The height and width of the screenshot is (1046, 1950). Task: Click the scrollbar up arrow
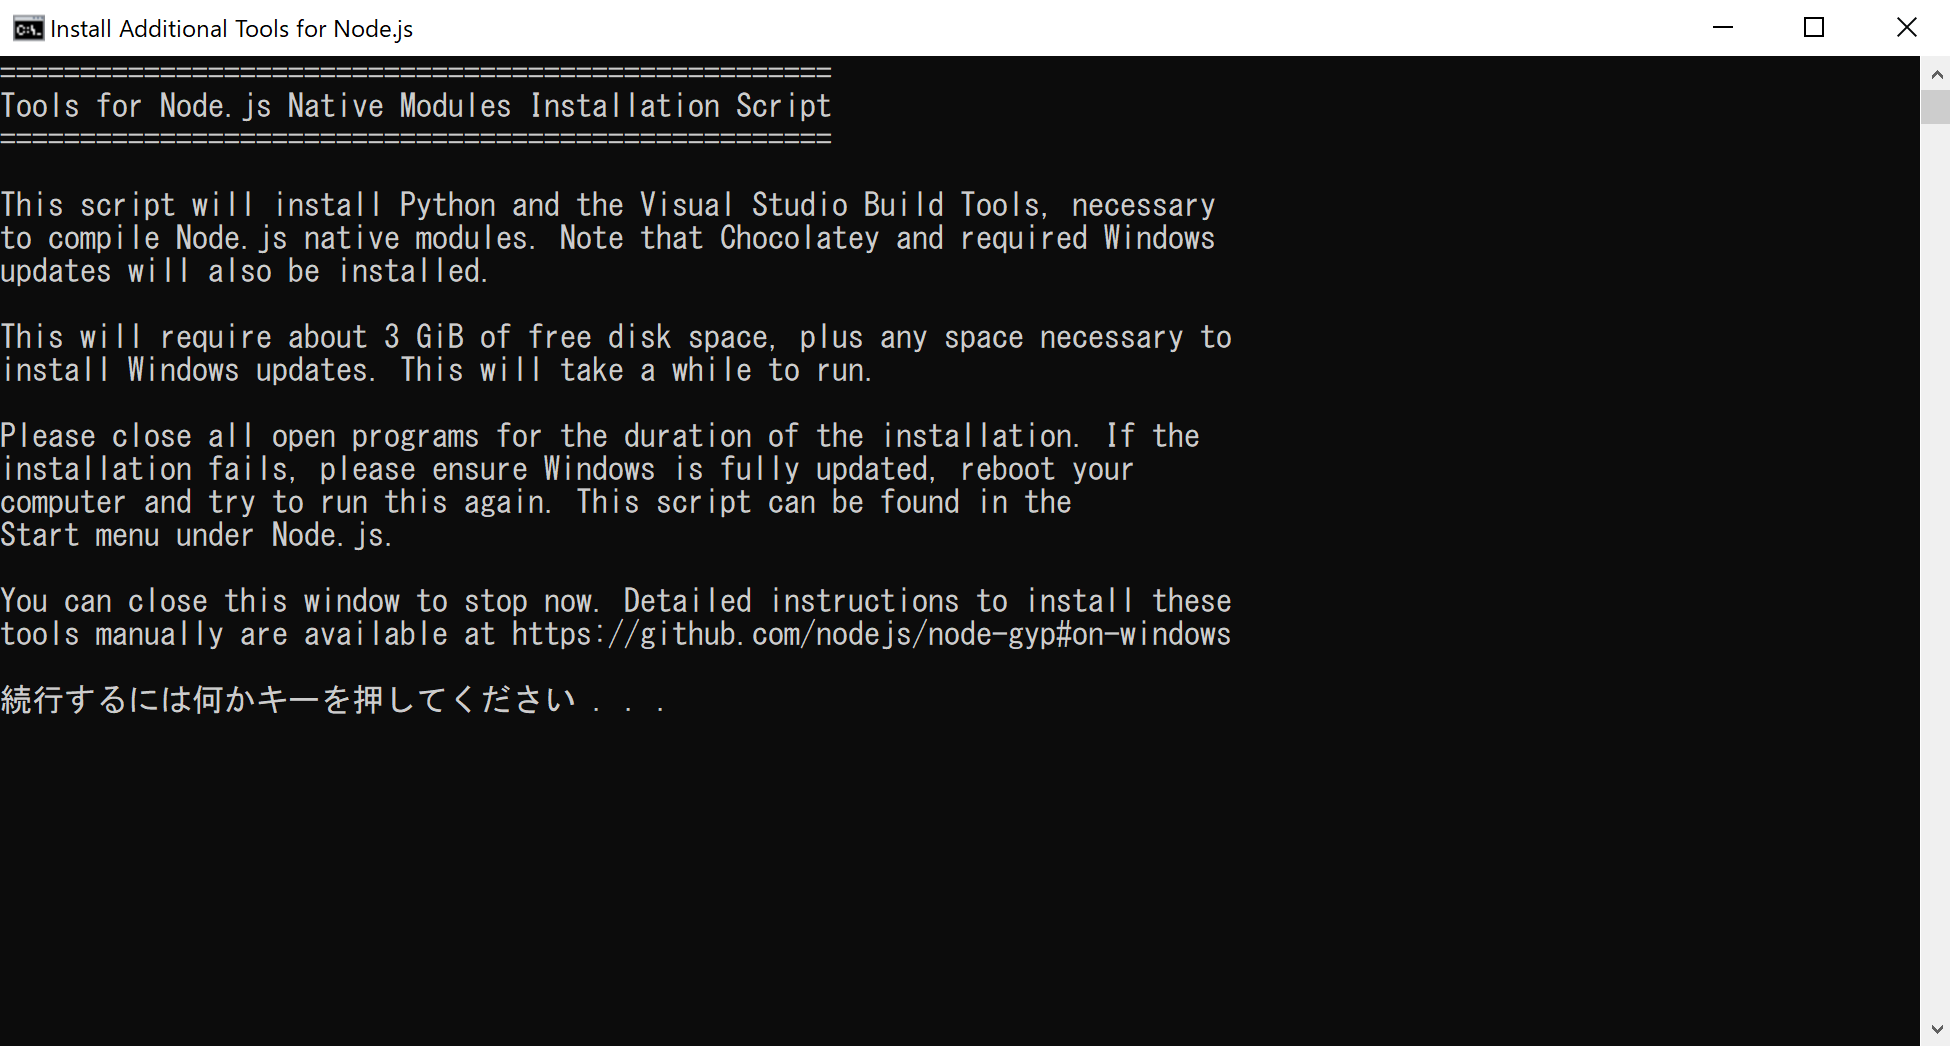(1936, 74)
